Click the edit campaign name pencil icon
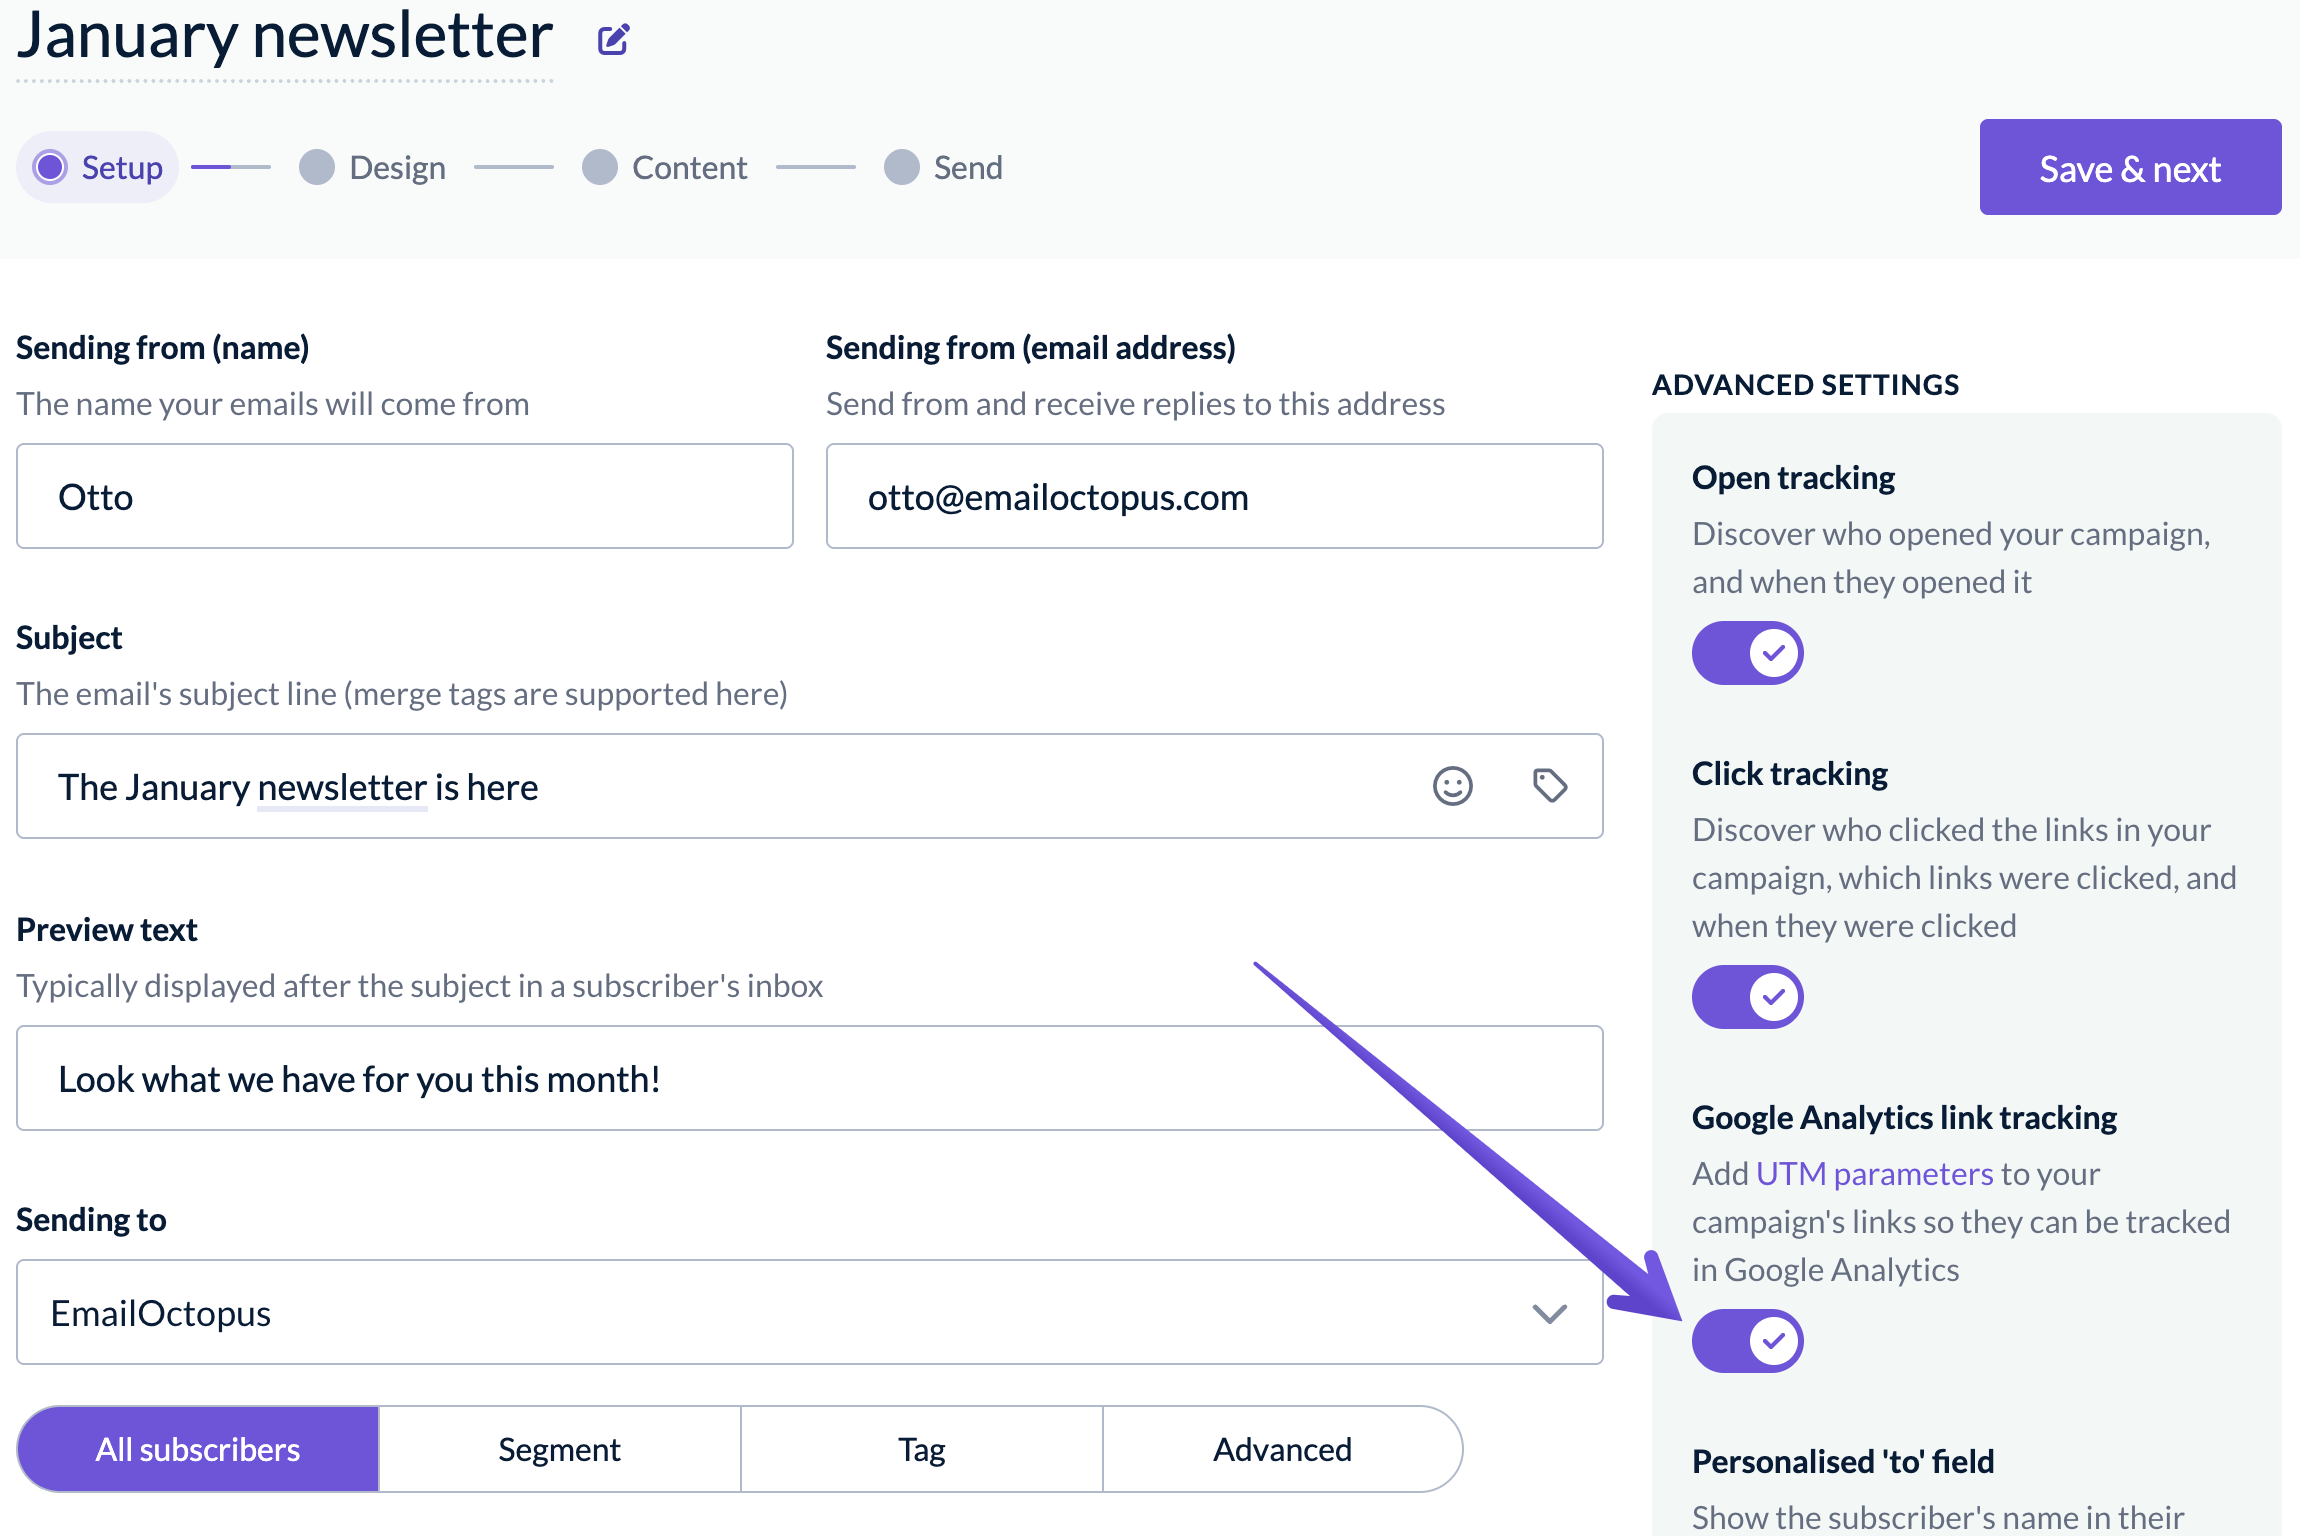2300x1536 pixels. click(613, 40)
